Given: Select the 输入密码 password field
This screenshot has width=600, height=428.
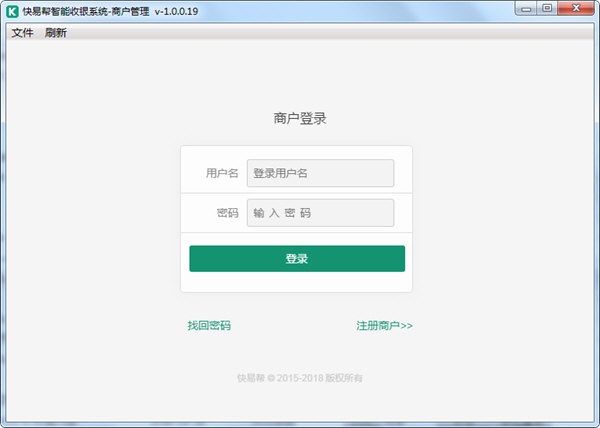Looking at the screenshot, I should pos(320,213).
